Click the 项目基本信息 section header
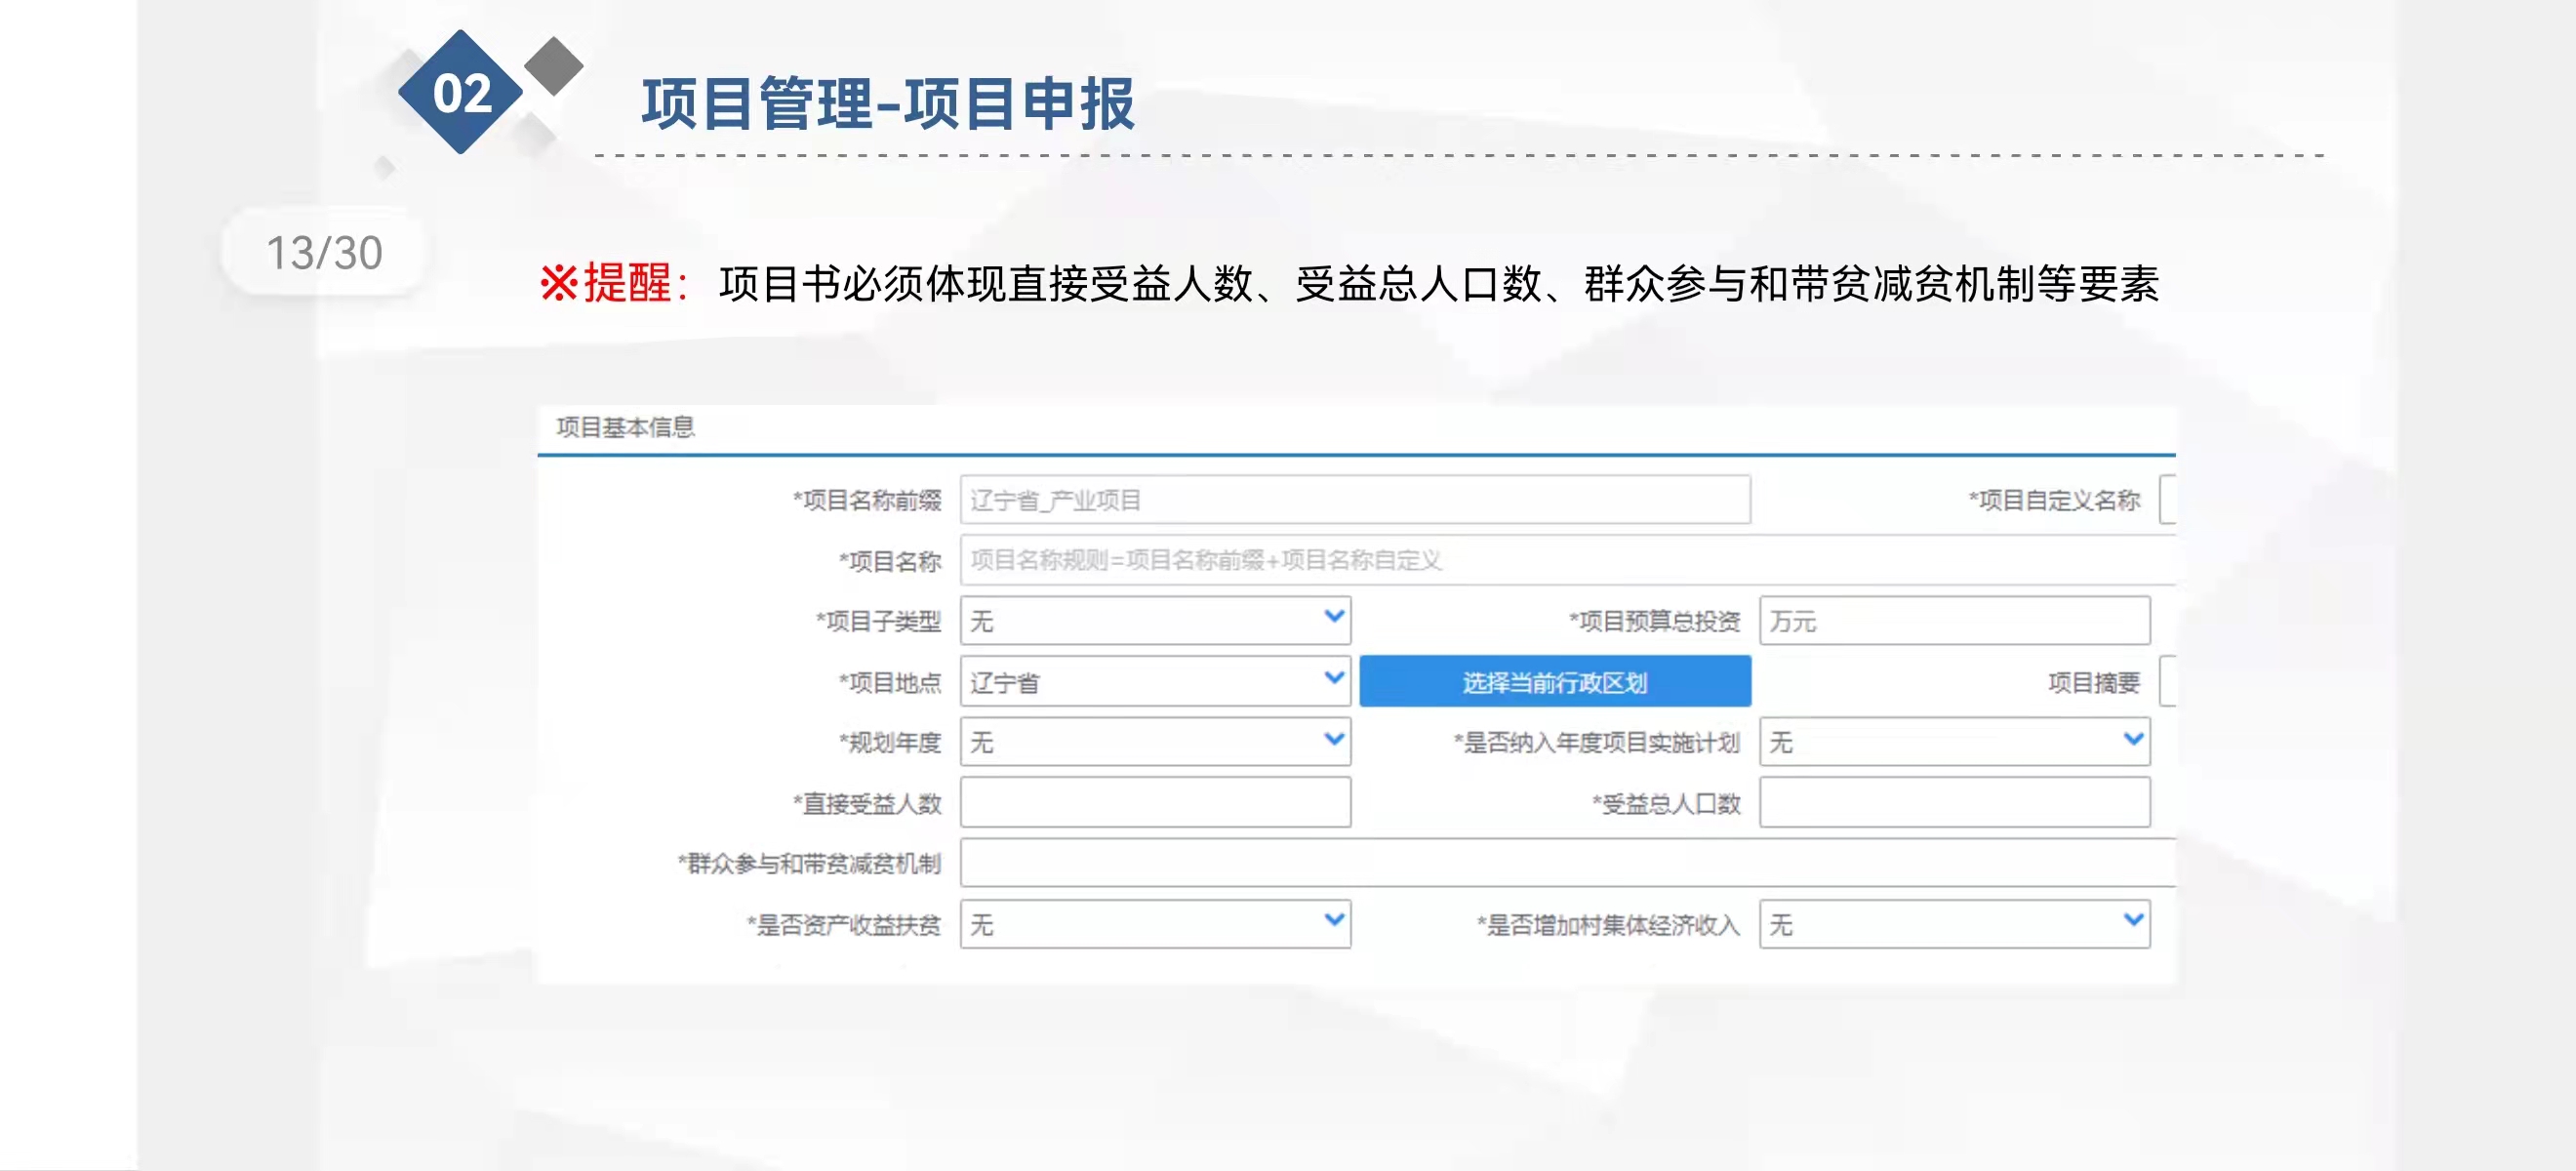Viewport: 2576px width, 1171px height. coord(625,428)
